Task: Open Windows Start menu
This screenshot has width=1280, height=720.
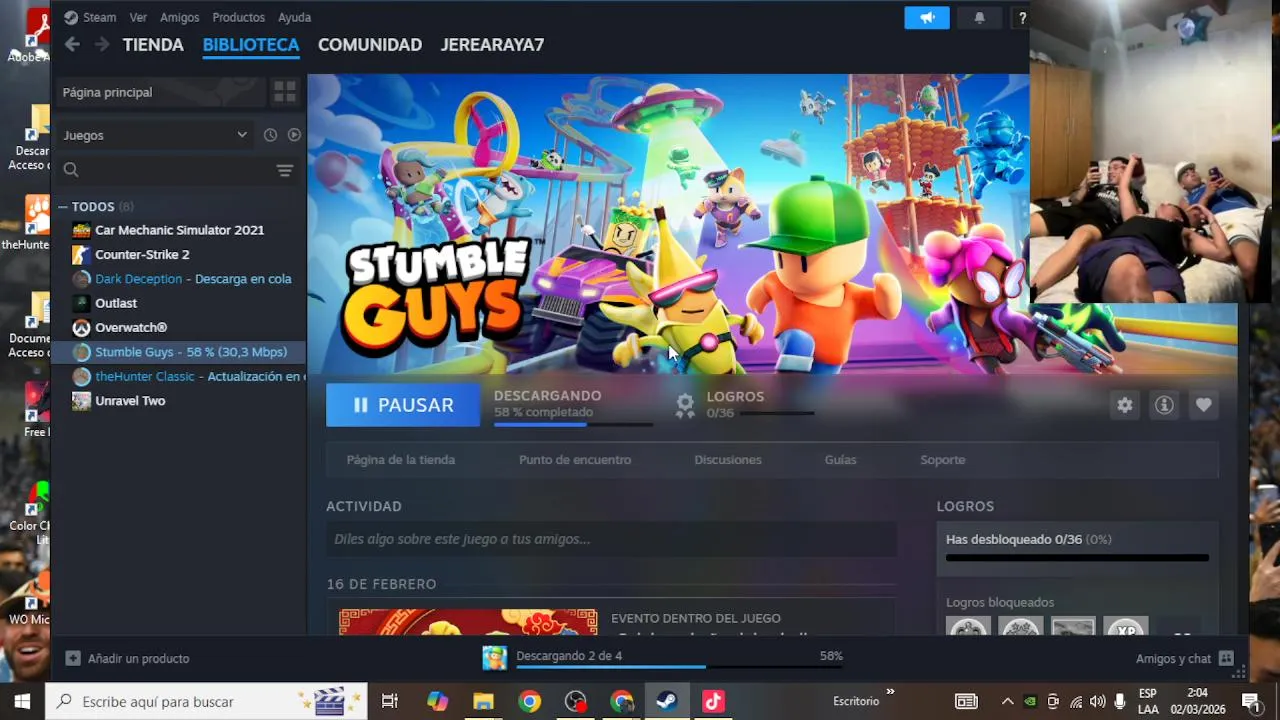Action: [22, 701]
